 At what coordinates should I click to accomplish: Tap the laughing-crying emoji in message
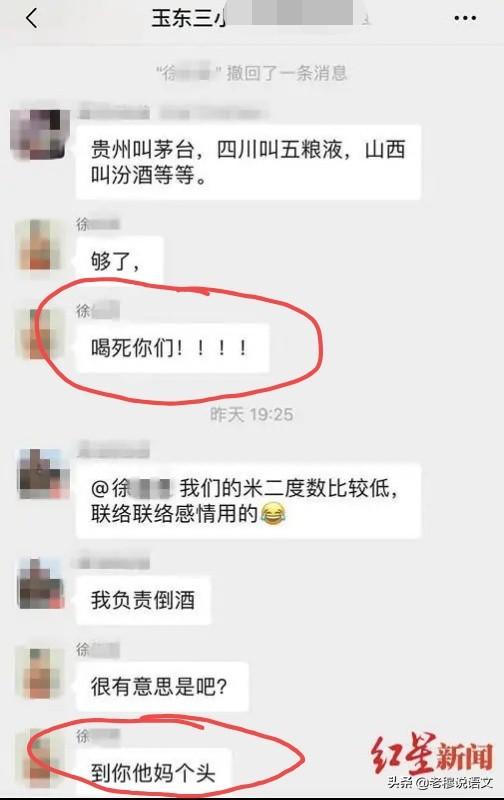(x=272, y=513)
